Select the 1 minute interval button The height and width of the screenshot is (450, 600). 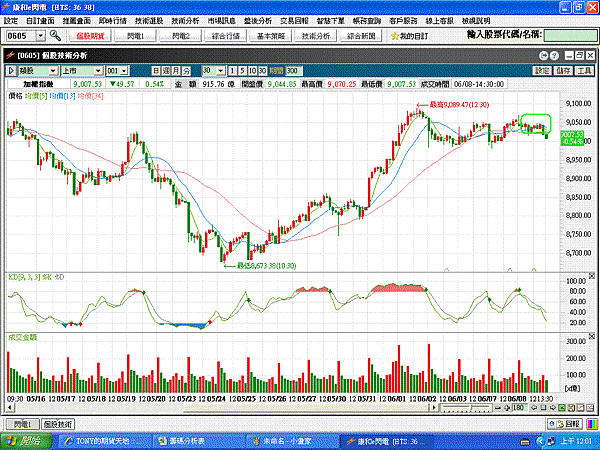tap(232, 71)
